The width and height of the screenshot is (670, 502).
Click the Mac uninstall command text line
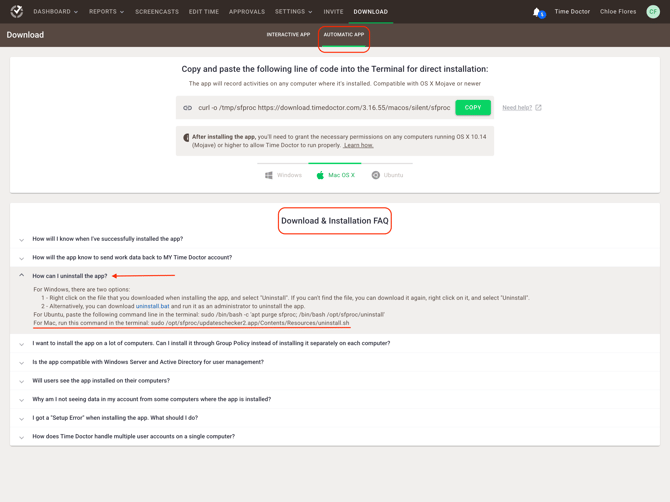coord(191,323)
